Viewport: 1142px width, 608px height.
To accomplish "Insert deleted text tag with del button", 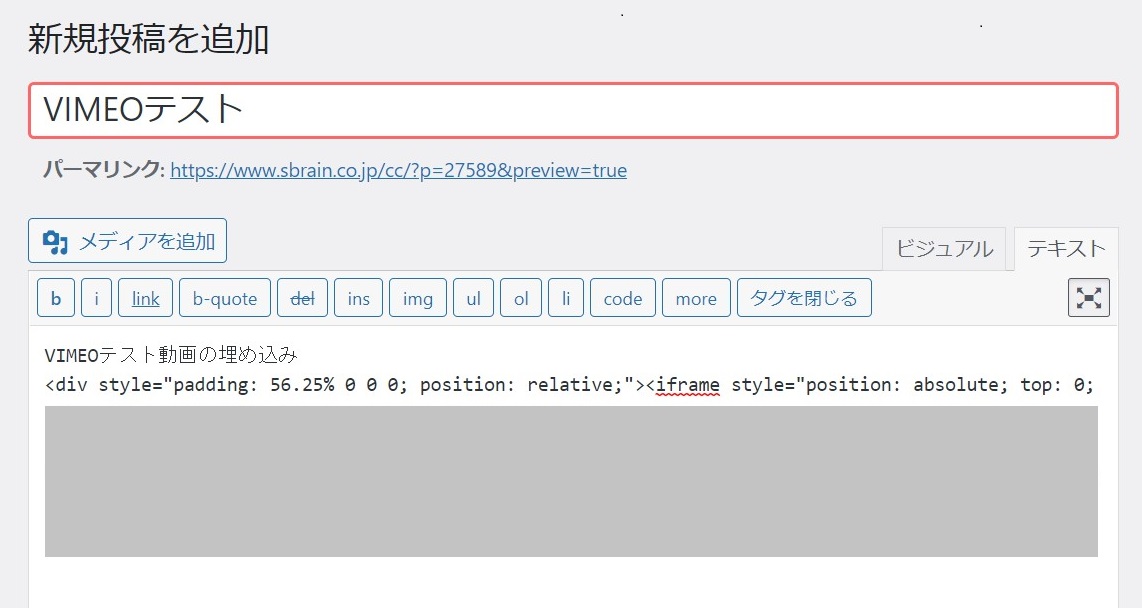I will pyautogui.click(x=302, y=298).
